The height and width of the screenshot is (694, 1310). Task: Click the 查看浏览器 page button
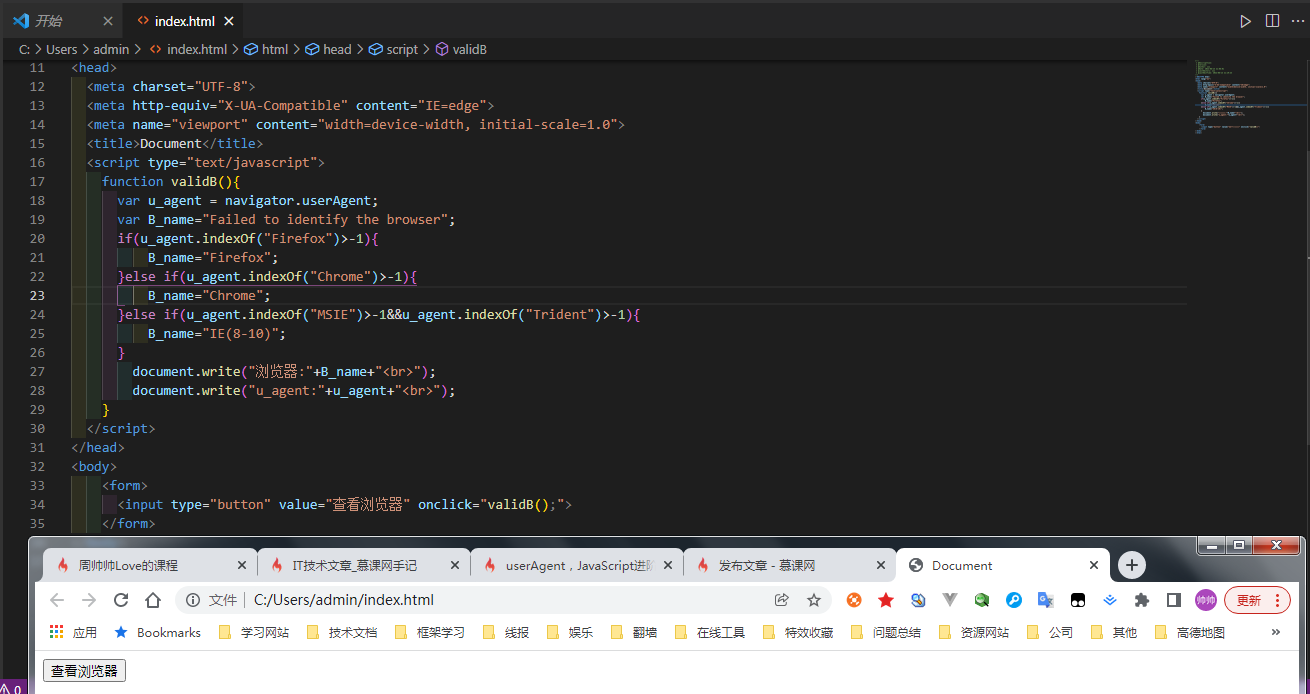pos(84,671)
